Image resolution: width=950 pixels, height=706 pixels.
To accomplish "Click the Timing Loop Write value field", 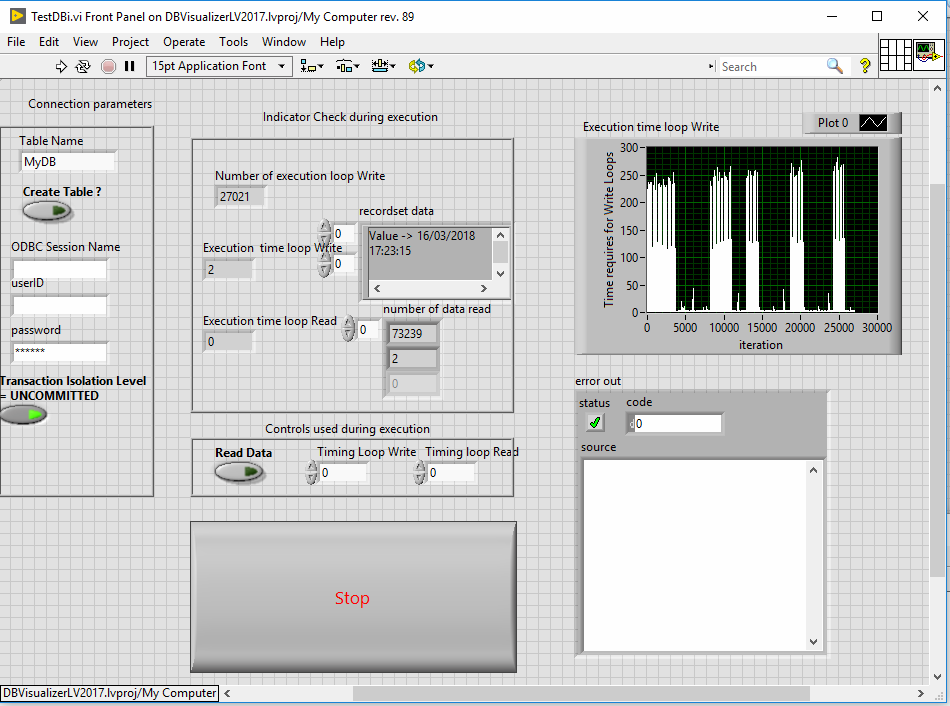I will click(x=343, y=473).
